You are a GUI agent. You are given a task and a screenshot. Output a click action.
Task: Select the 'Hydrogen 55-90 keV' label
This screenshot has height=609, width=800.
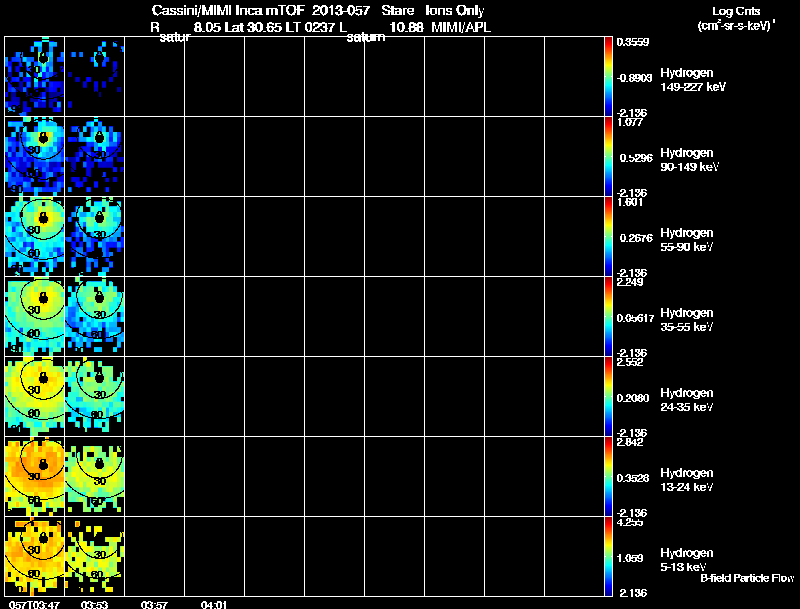[x=687, y=240]
